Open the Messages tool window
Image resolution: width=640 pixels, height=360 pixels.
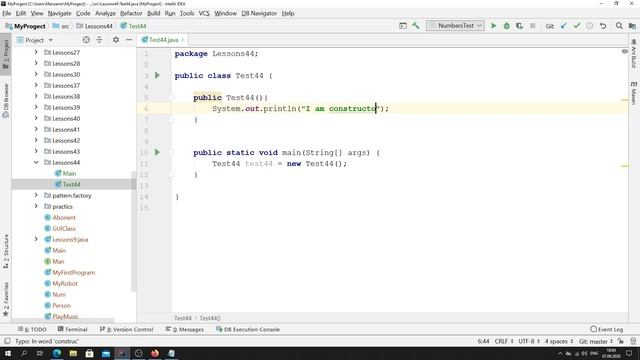(x=185, y=329)
